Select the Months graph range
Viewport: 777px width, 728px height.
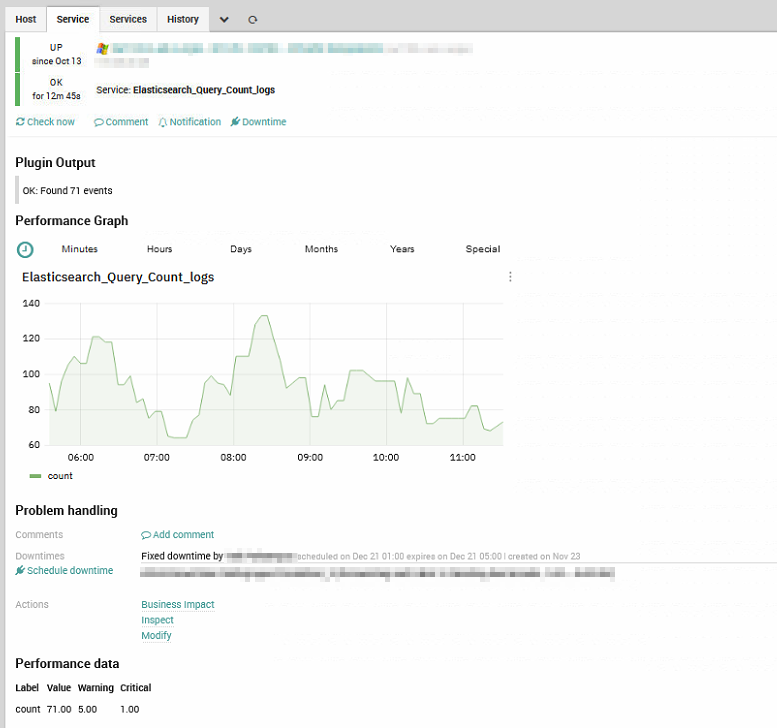point(322,249)
